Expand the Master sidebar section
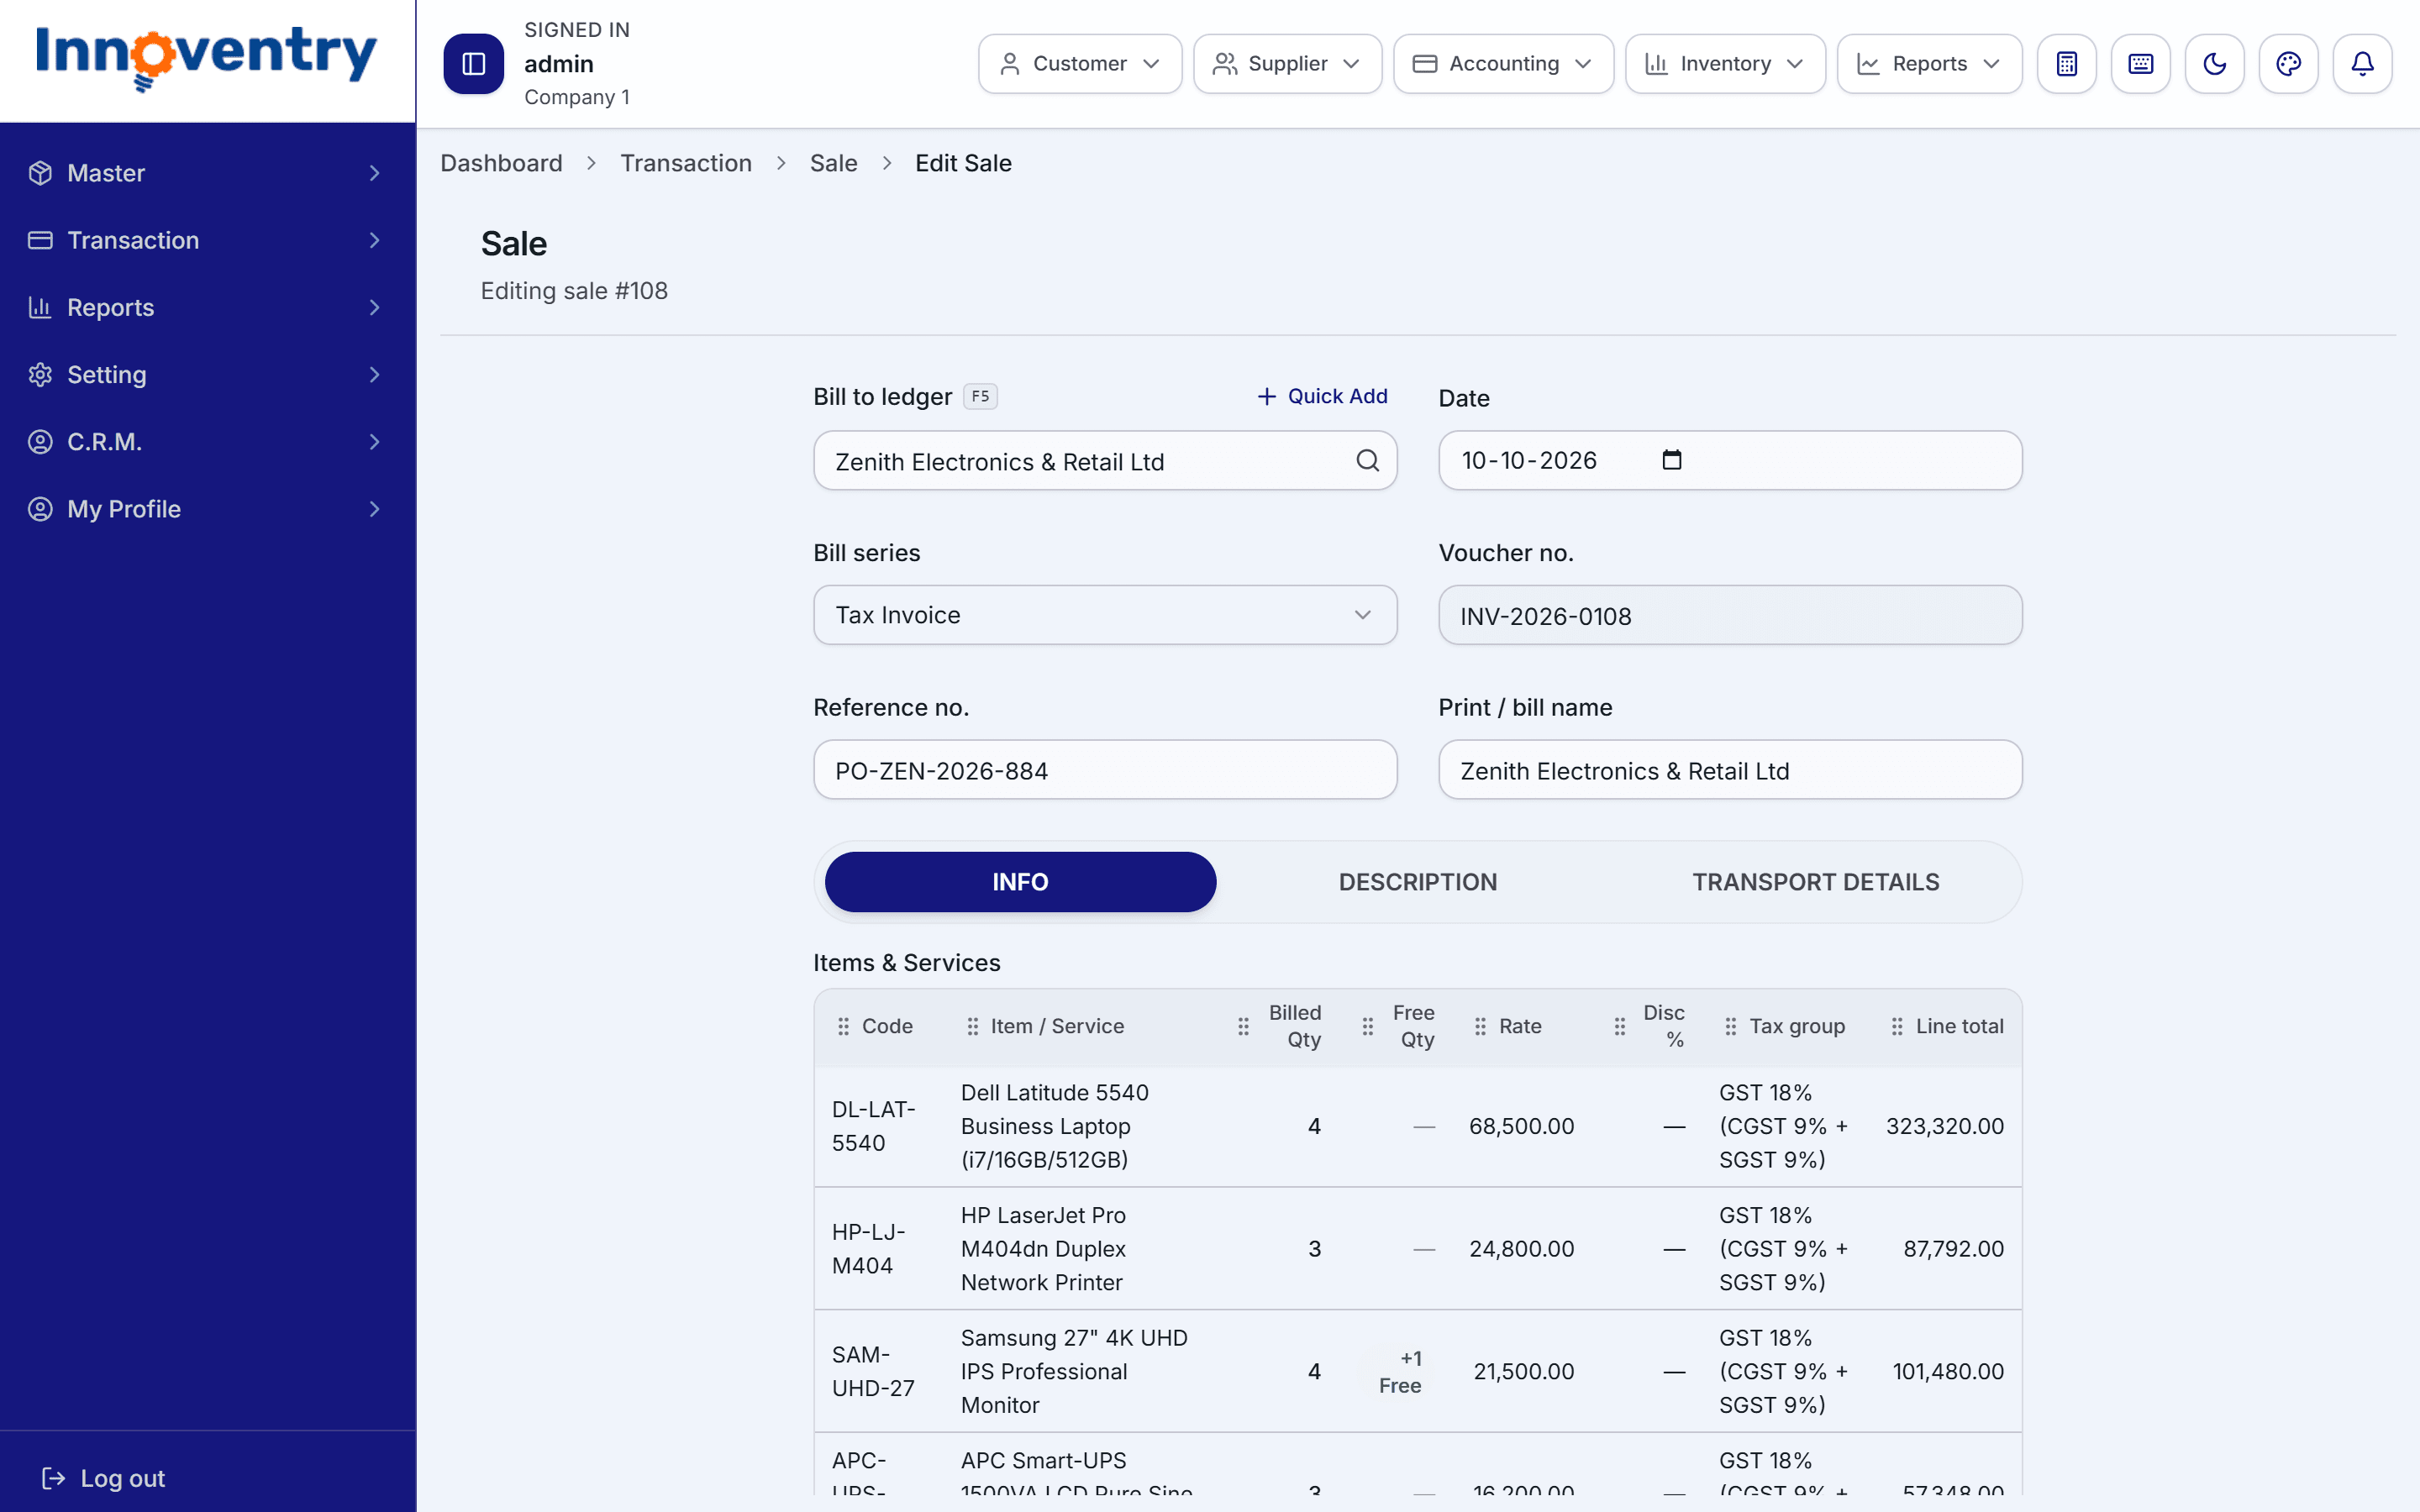The width and height of the screenshot is (2420, 1512). 207,173
